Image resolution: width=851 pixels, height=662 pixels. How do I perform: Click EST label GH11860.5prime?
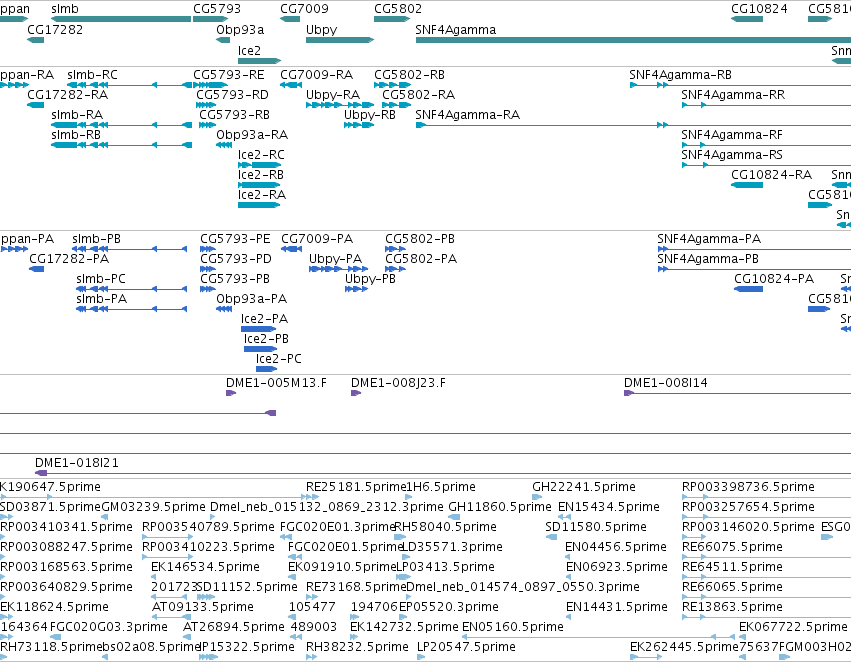point(500,507)
